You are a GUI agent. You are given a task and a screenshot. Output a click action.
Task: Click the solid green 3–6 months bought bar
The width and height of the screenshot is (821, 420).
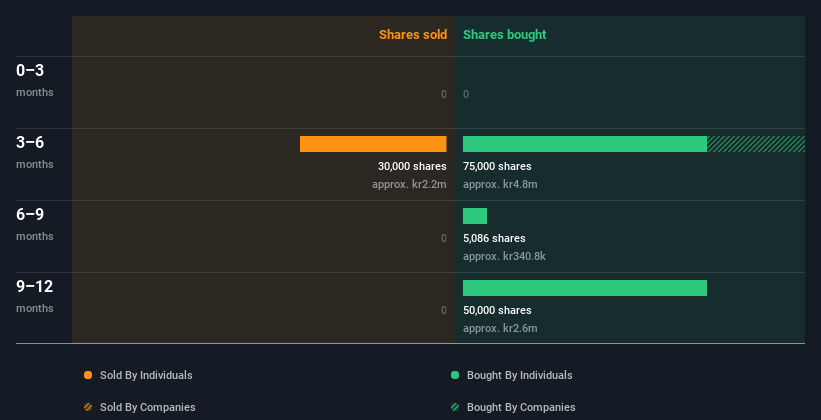[x=585, y=144]
